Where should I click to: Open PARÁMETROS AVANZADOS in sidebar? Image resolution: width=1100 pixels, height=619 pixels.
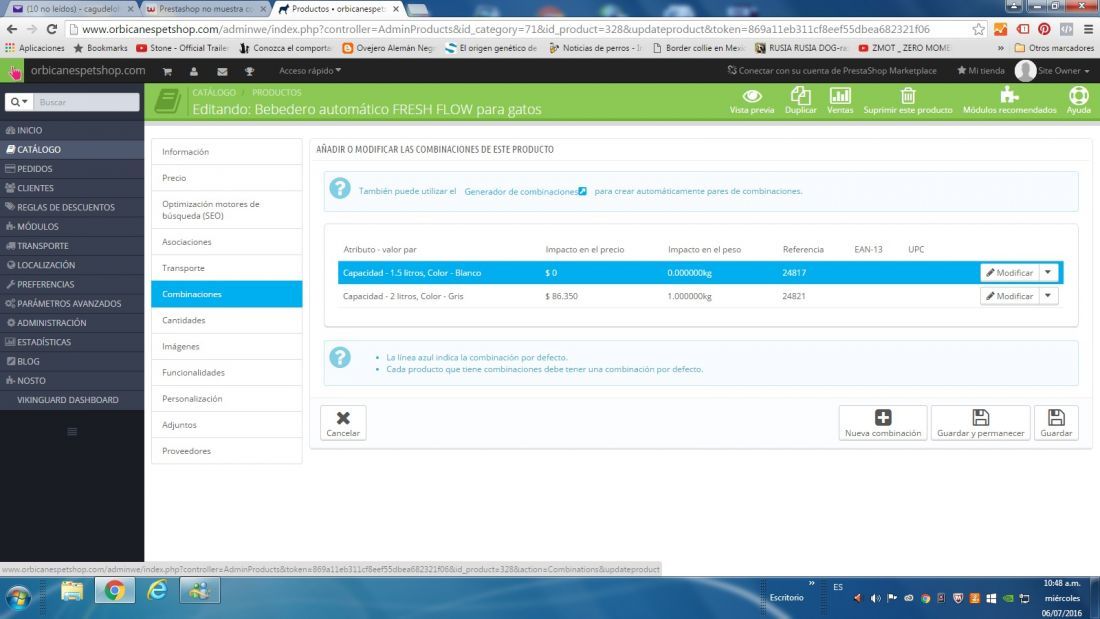click(72, 304)
